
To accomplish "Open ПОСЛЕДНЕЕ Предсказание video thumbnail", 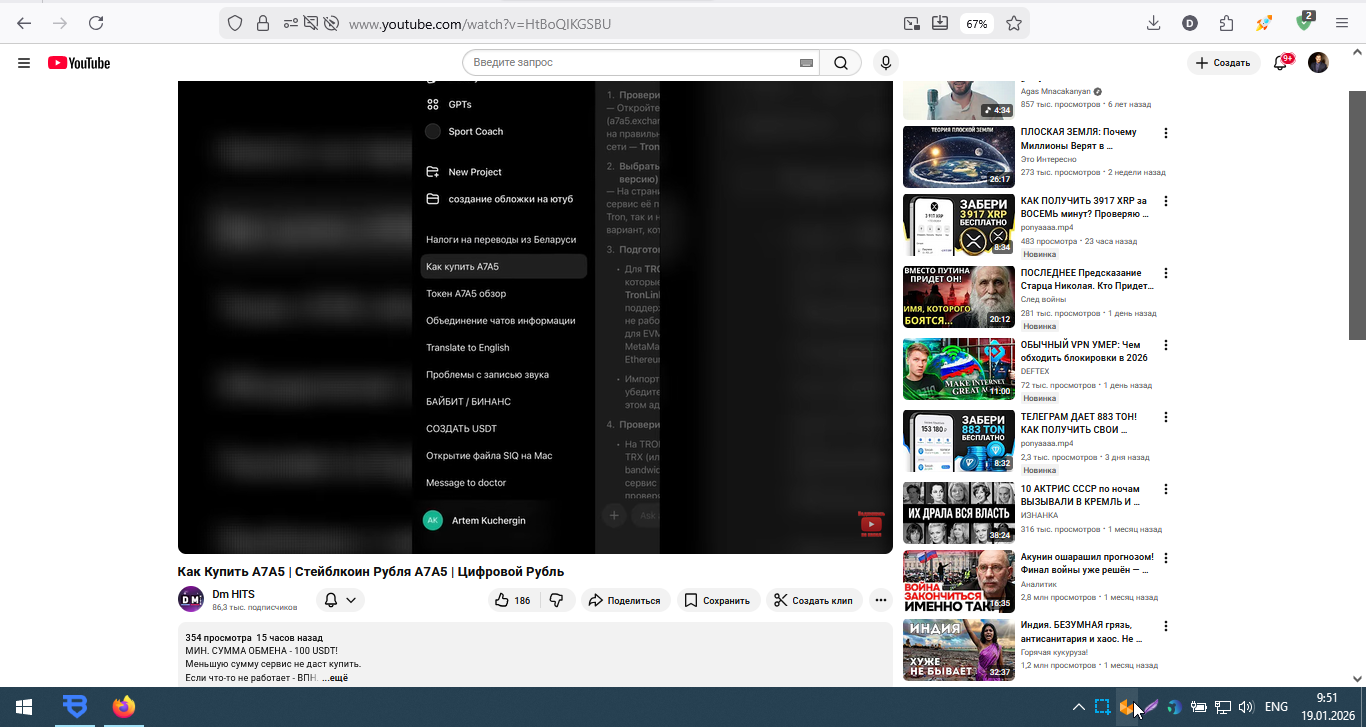I will 959,297.
